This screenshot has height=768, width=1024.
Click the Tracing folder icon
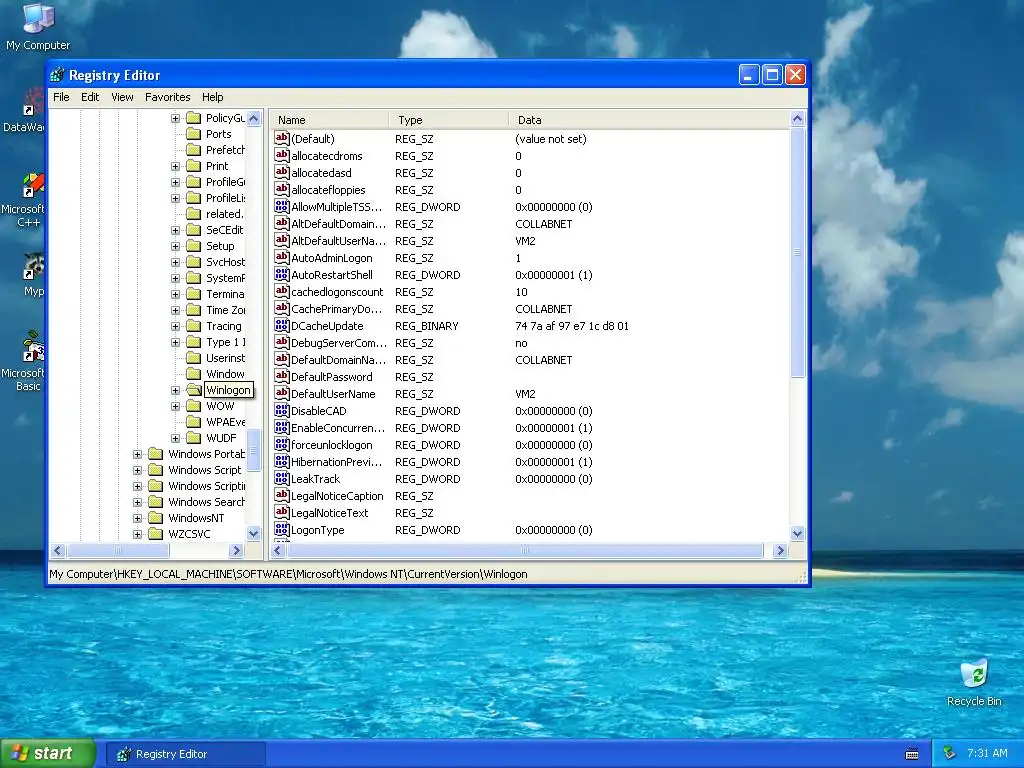pyautogui.click(x=193, y=326)
